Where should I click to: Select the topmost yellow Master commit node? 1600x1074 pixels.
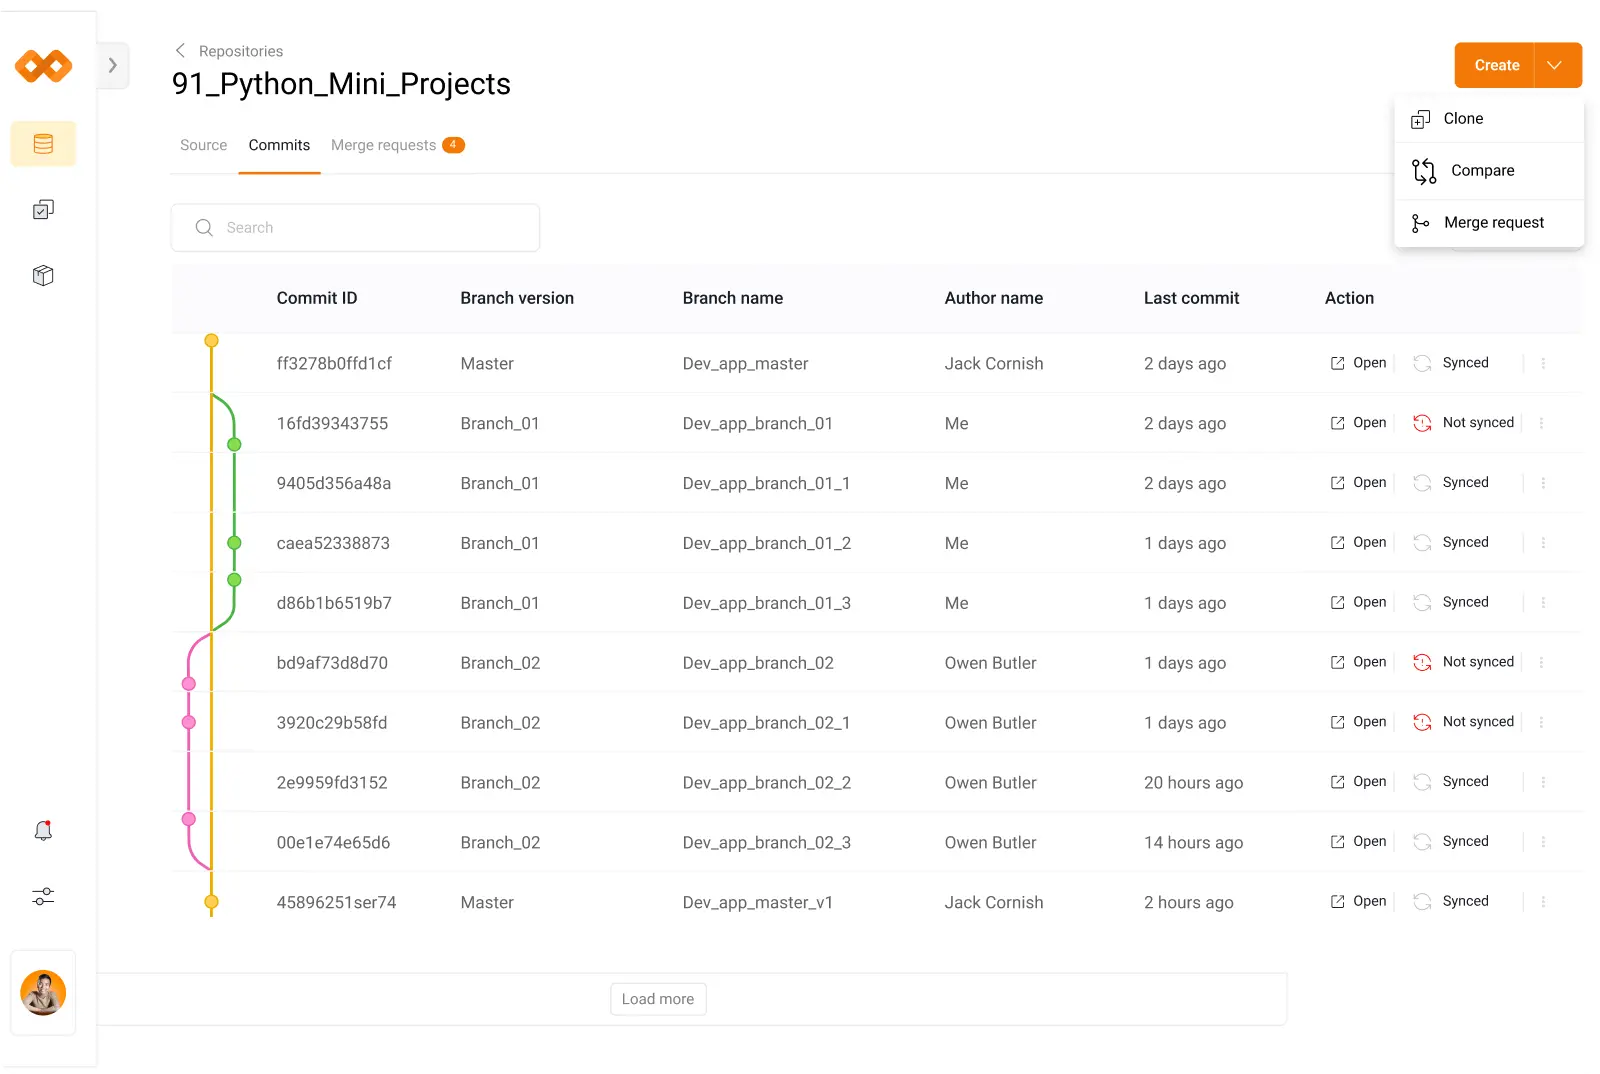point(211,341)
